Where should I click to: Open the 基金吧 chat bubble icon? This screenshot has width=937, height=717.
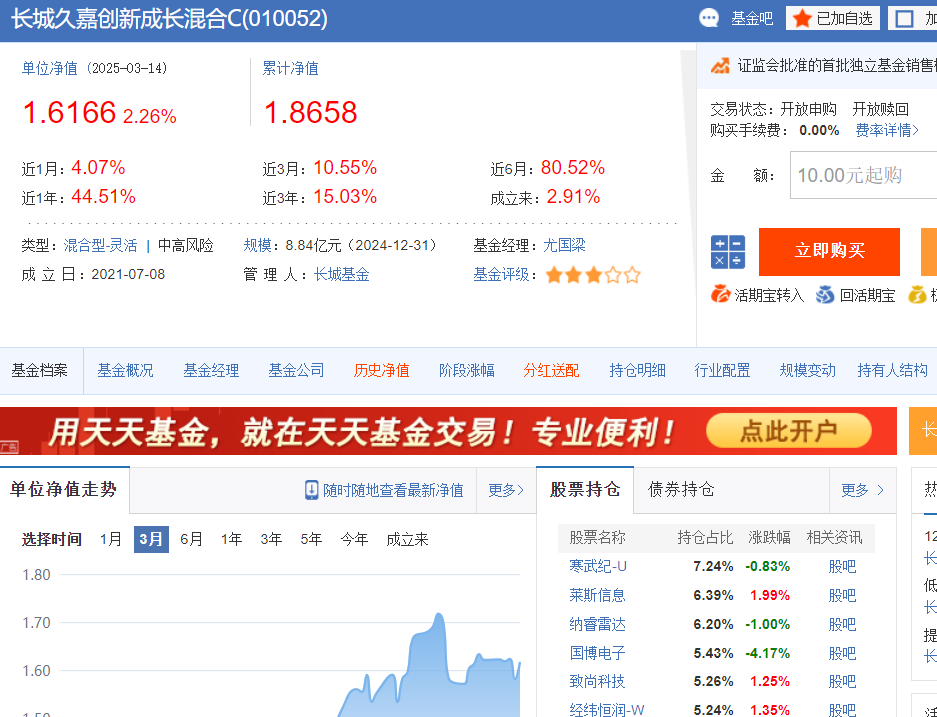tap(709, 18)
